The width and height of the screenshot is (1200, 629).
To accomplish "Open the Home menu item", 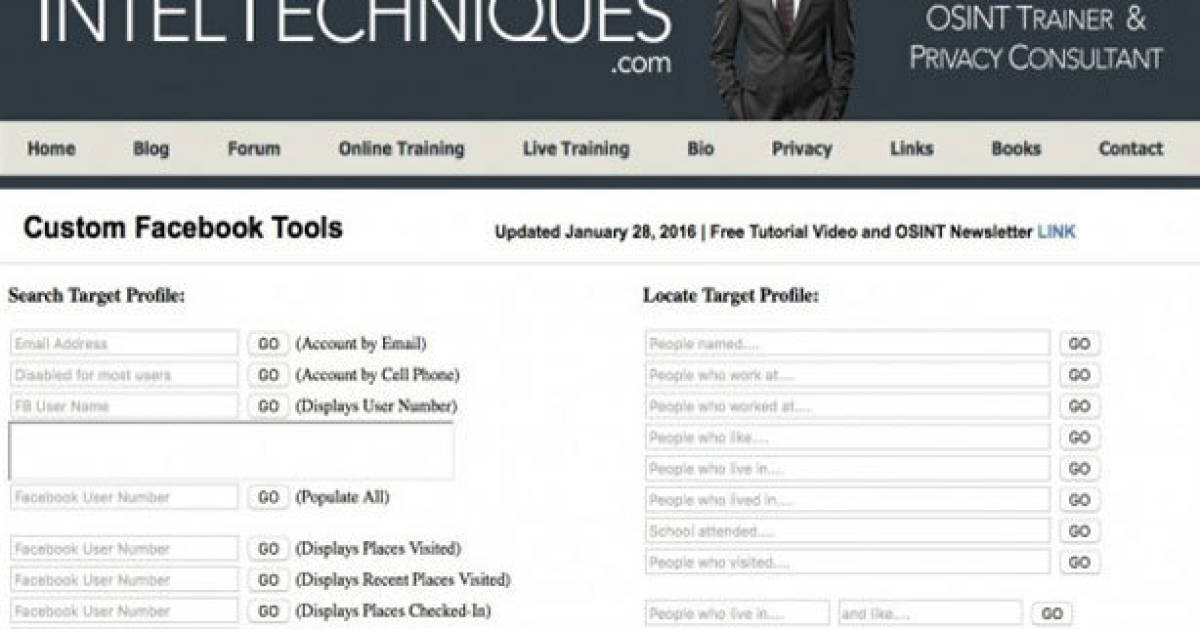I will click(51, 149).
